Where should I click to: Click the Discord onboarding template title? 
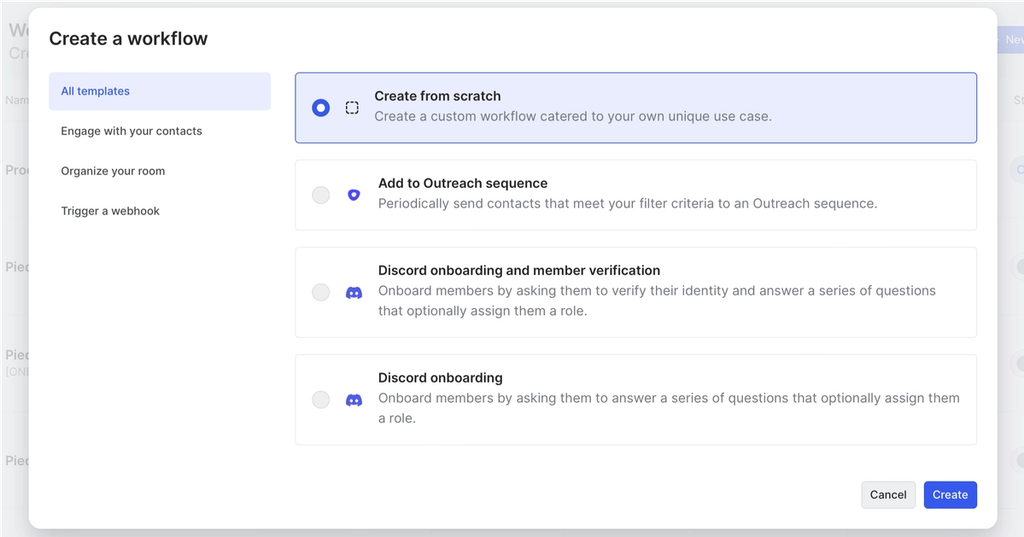(x=440, y=378)
